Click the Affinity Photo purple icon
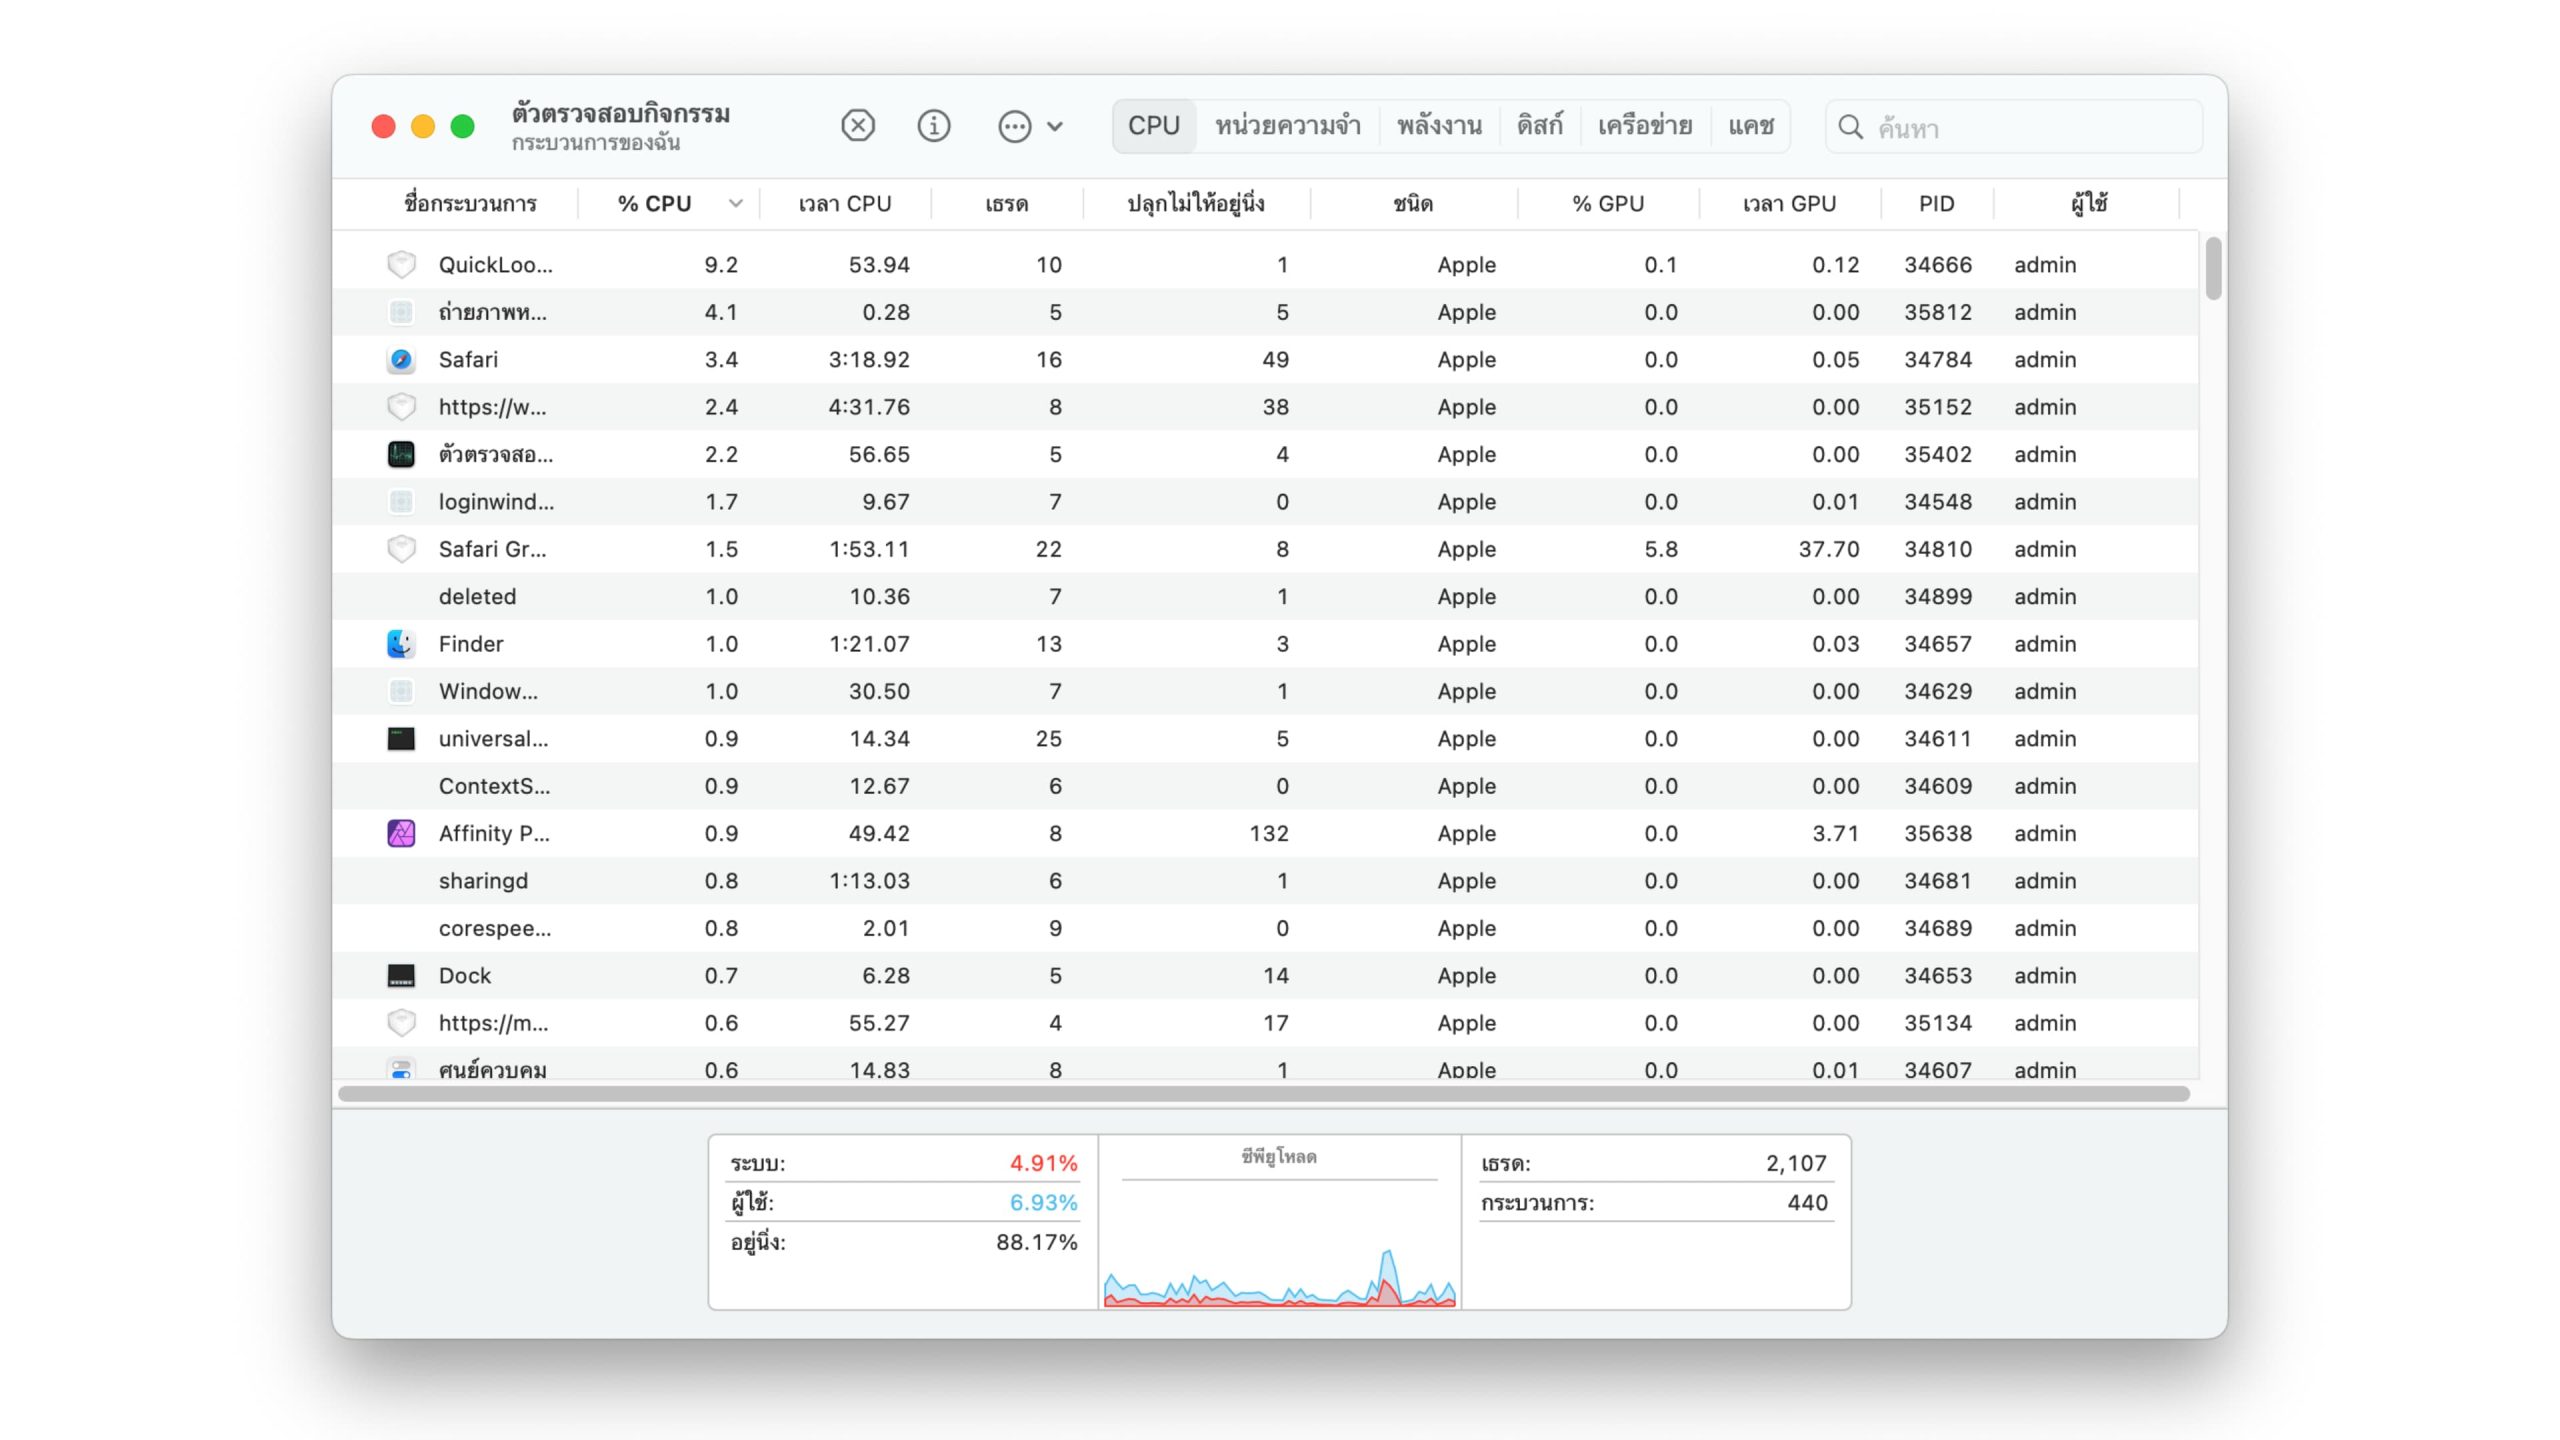The image size is (2560, 1440). [x=401, y=833]
